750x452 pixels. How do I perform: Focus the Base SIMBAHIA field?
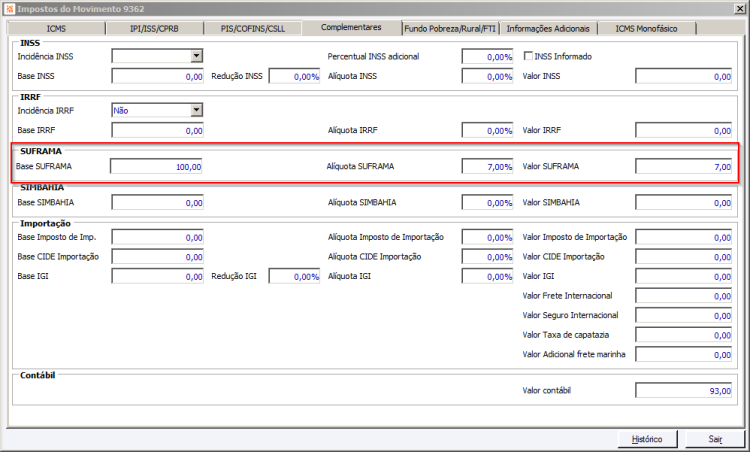click(x=157, y=202)
